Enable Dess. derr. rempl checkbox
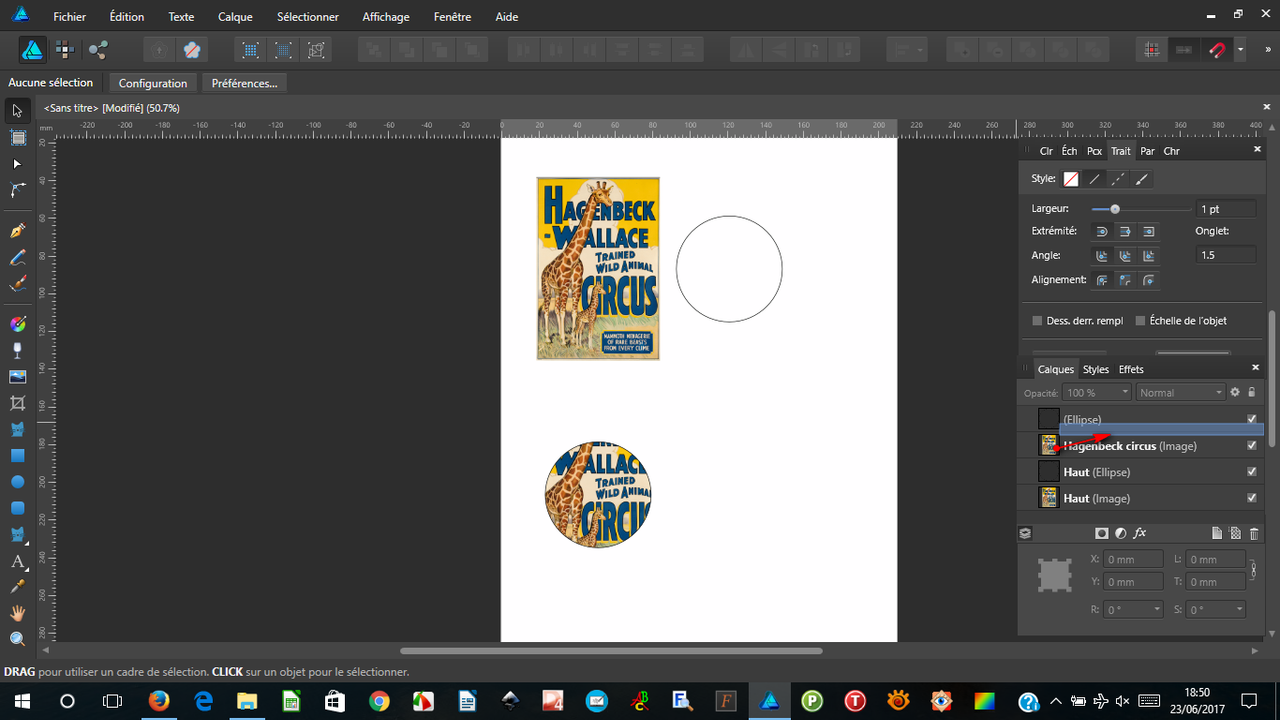 pos(1037,321)
